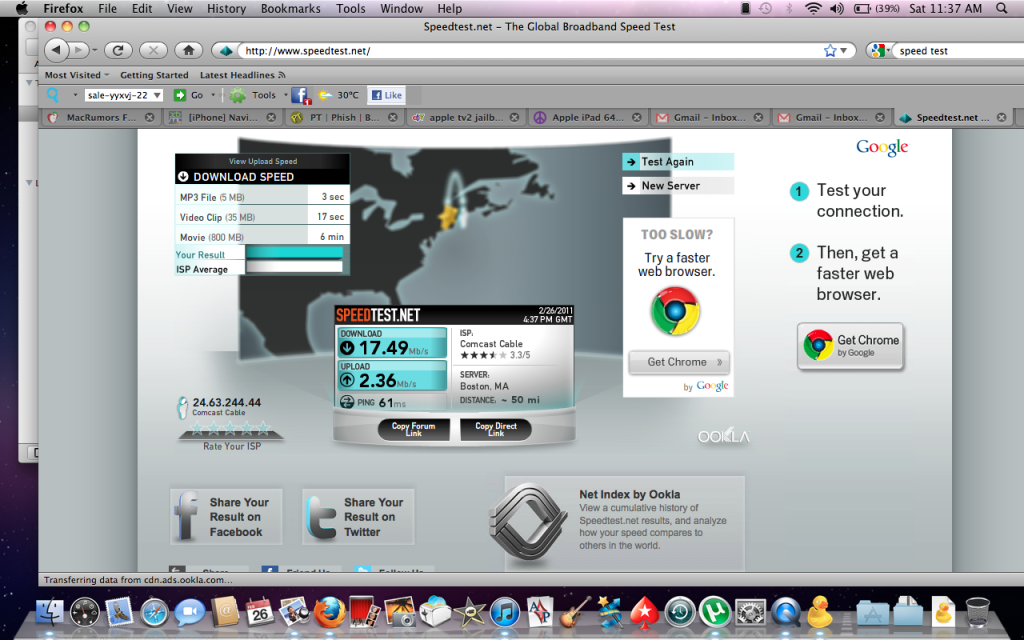Switch to the apple tv2 jailb... tab

coord(466,118)
